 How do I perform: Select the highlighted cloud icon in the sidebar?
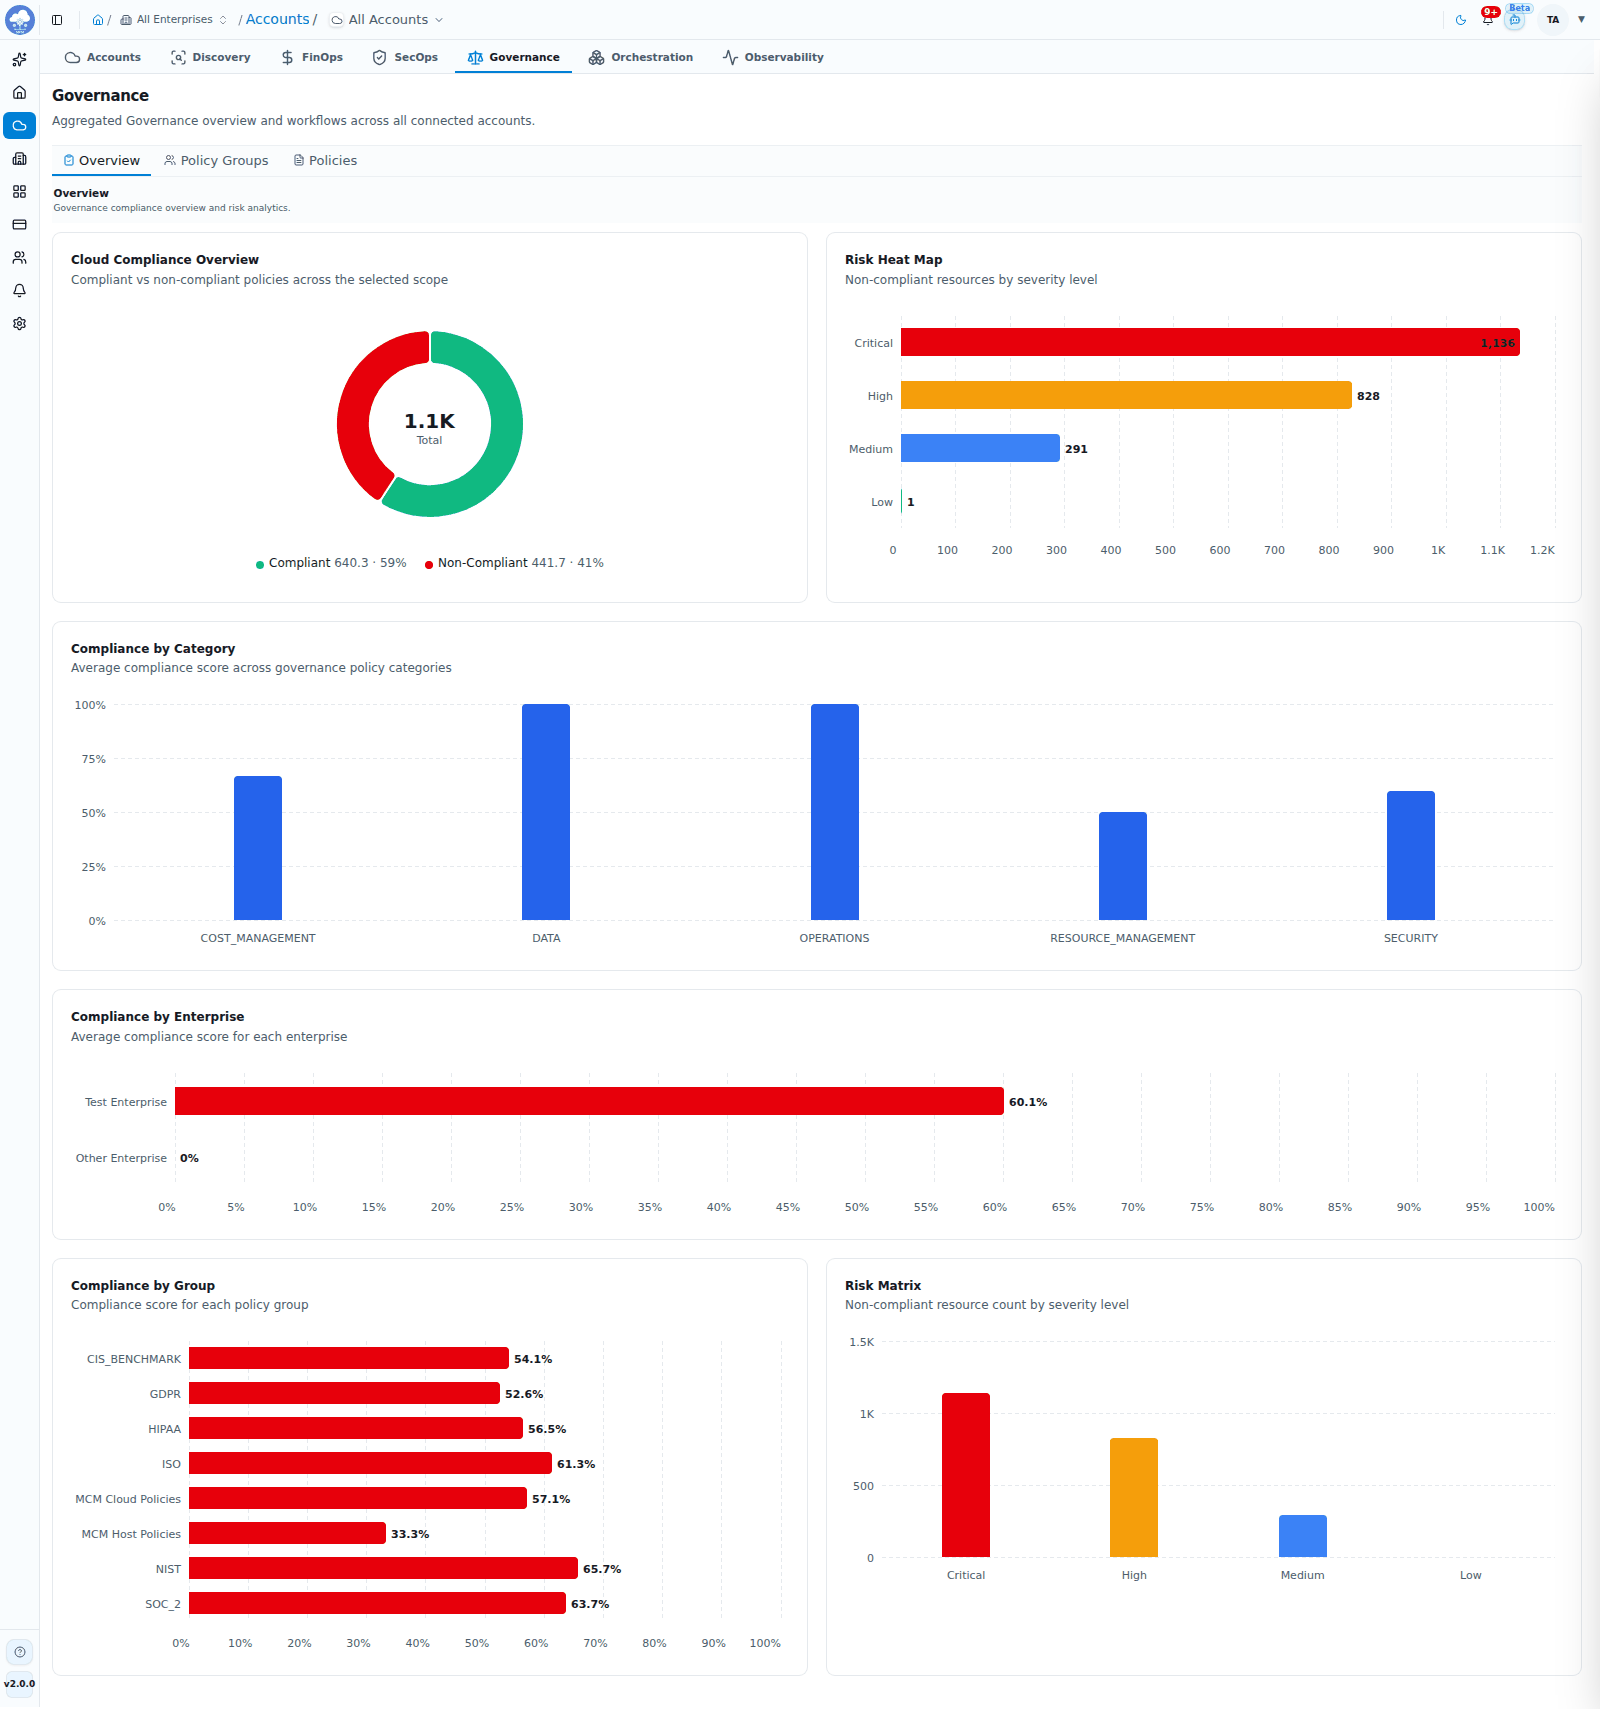click(x=19, y=126)
